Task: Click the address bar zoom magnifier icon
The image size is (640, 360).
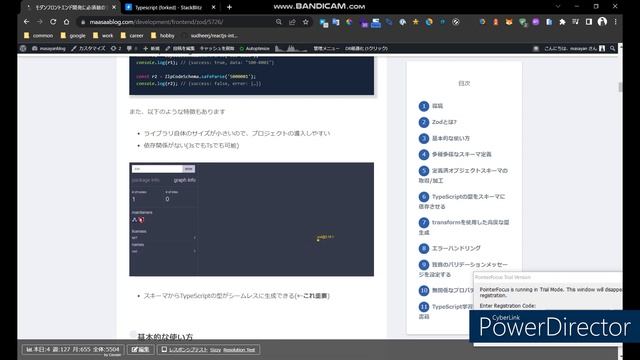Action: pyautogui.click(x=279, y=22)
